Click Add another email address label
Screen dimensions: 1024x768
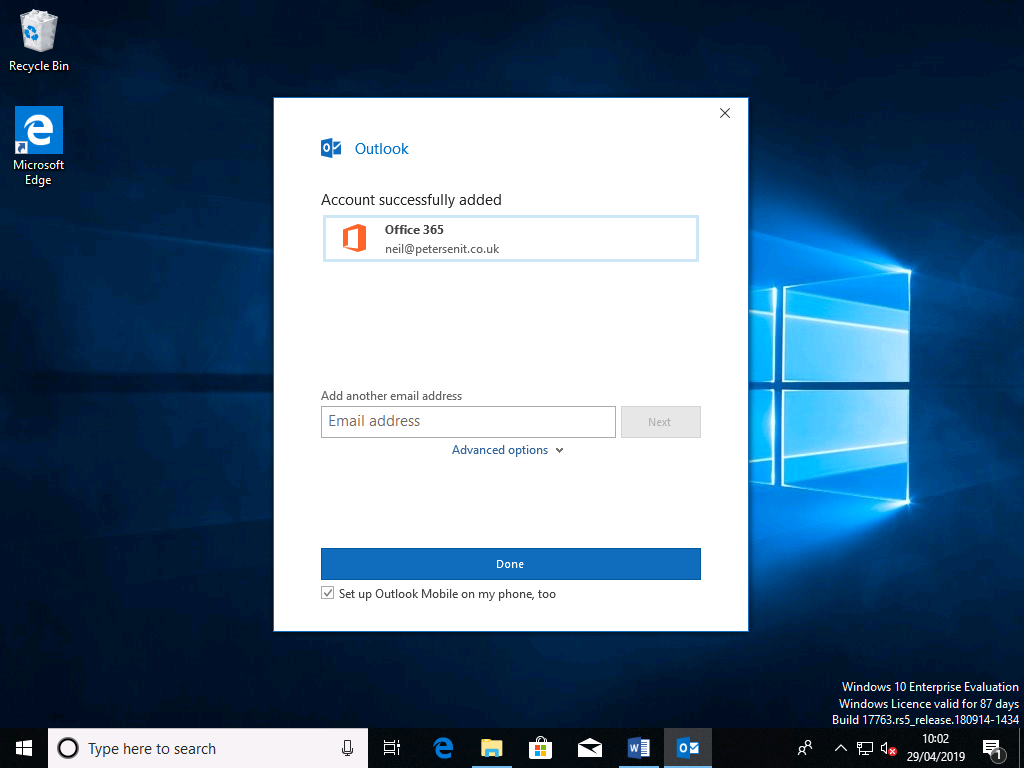pyautogui.click(x=391, y=396)
